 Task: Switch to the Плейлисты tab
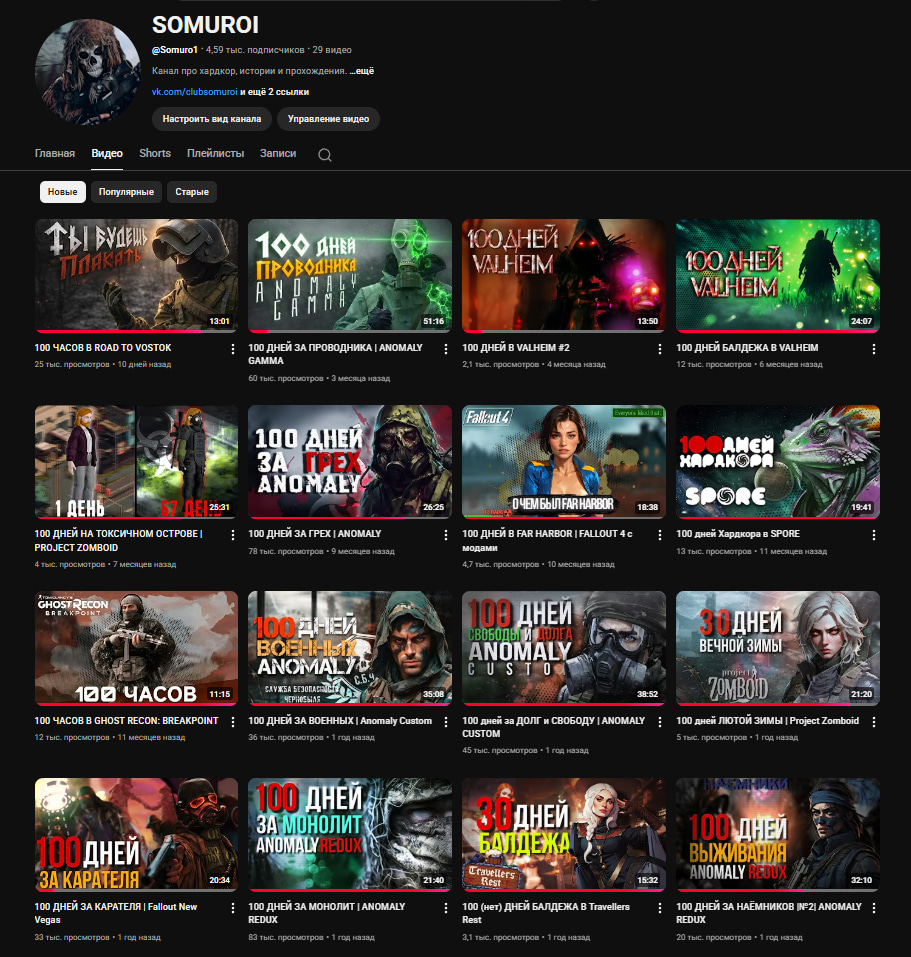pyautogui.click(x=215, y=153)
